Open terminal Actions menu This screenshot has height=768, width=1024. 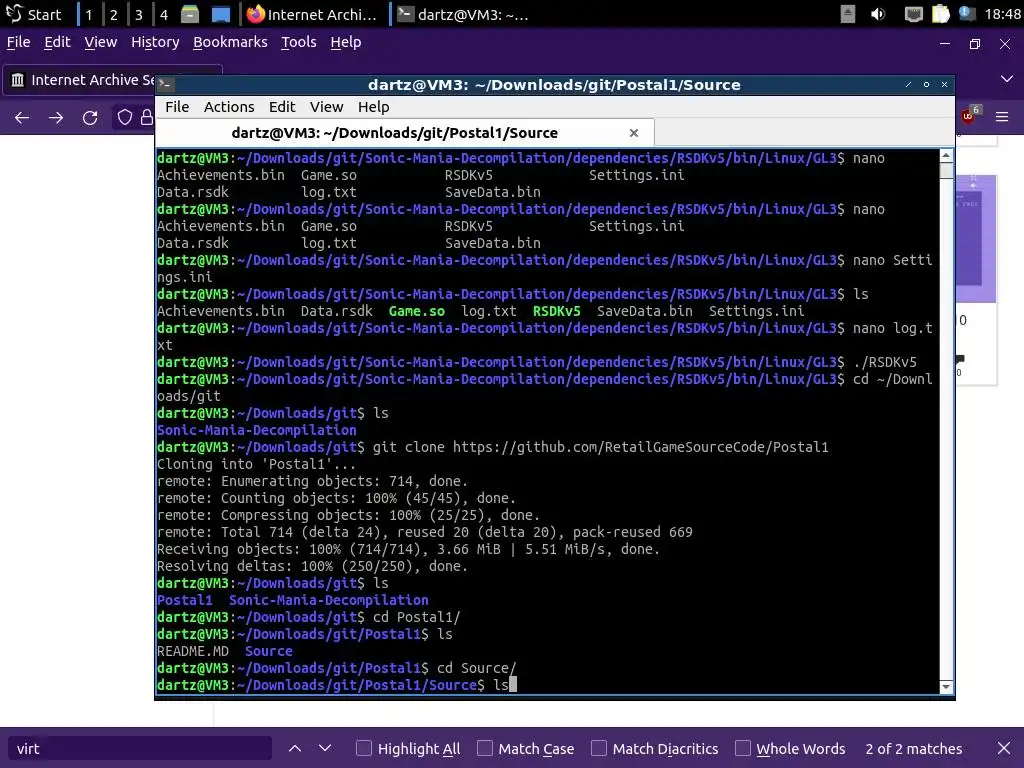coord(229,106)
